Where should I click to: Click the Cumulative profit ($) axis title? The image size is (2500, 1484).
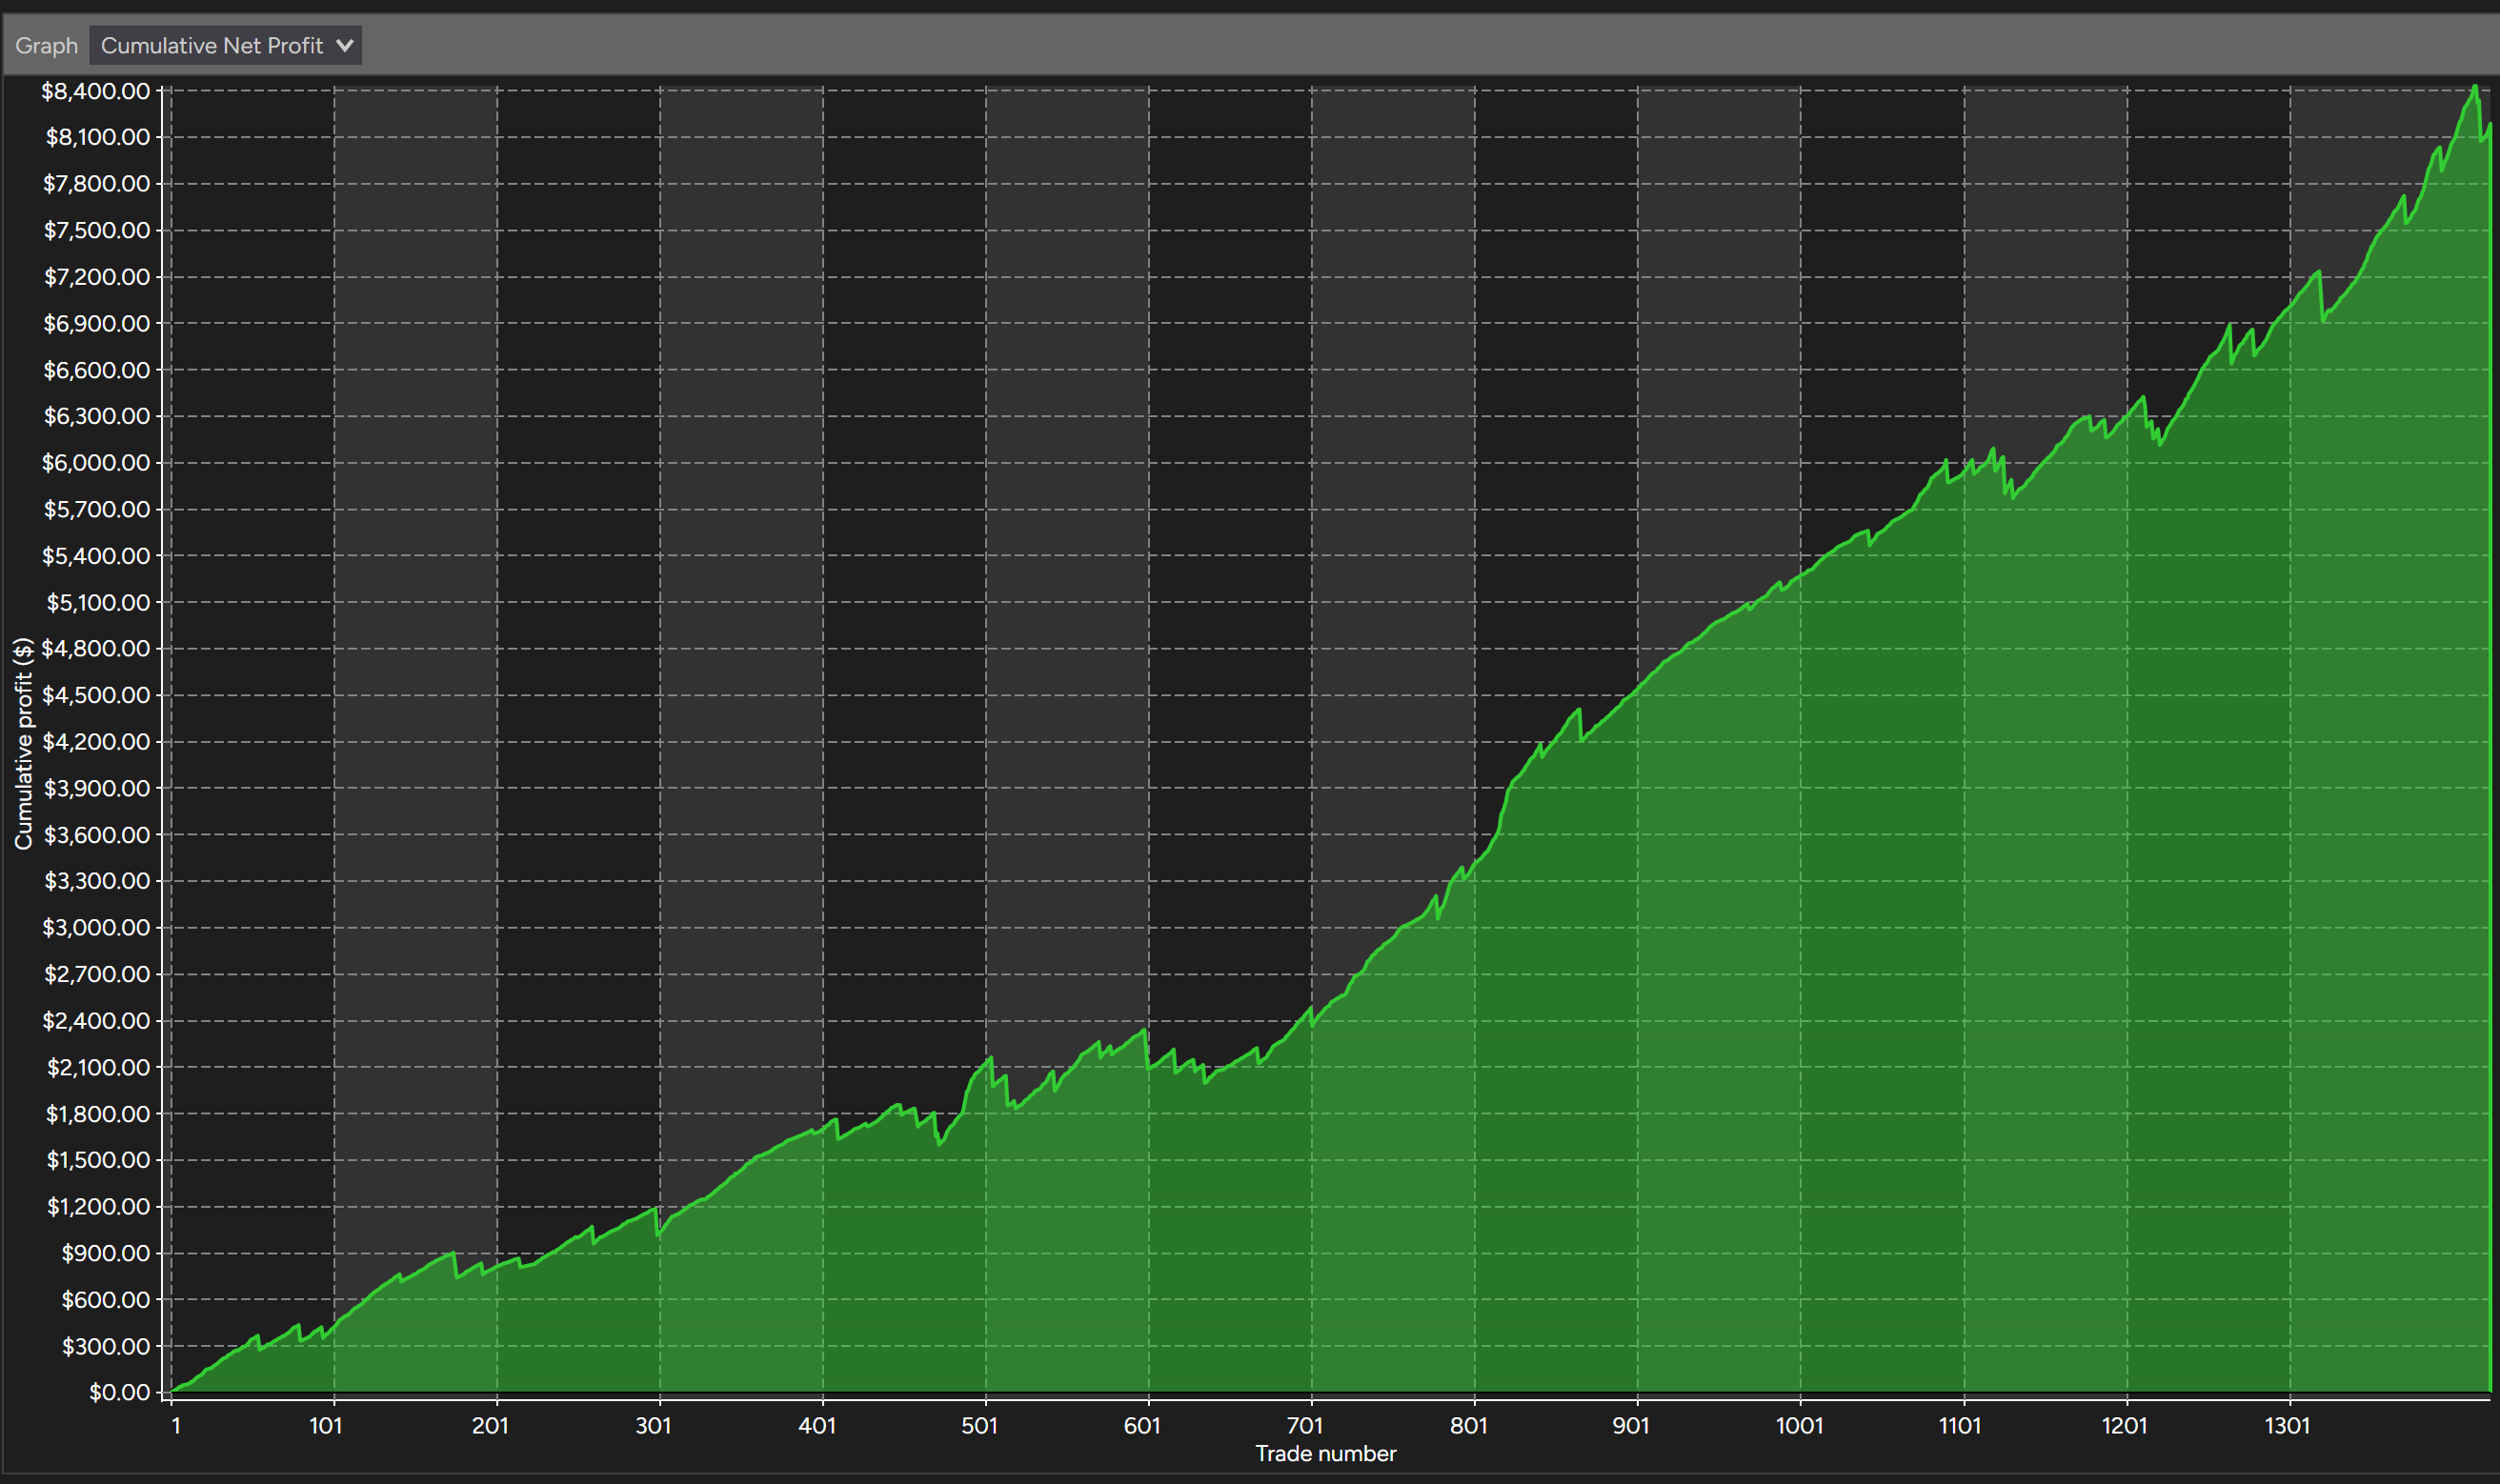pyautogui.click(x=23, y=744)
